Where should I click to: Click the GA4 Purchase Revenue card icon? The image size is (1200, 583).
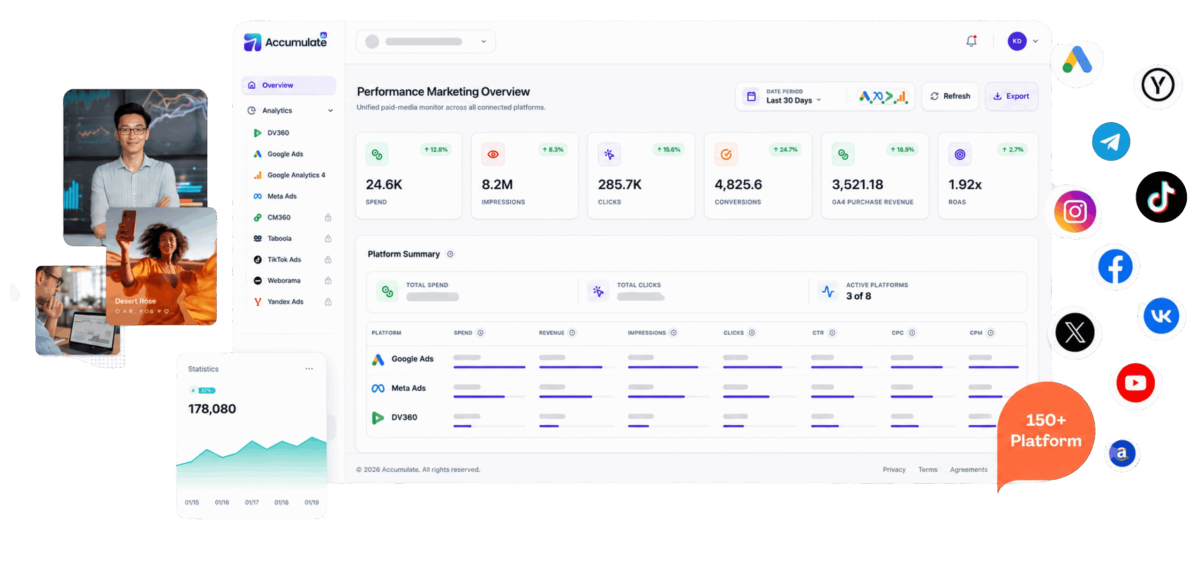pyautogui.click(x=843, y=154)
